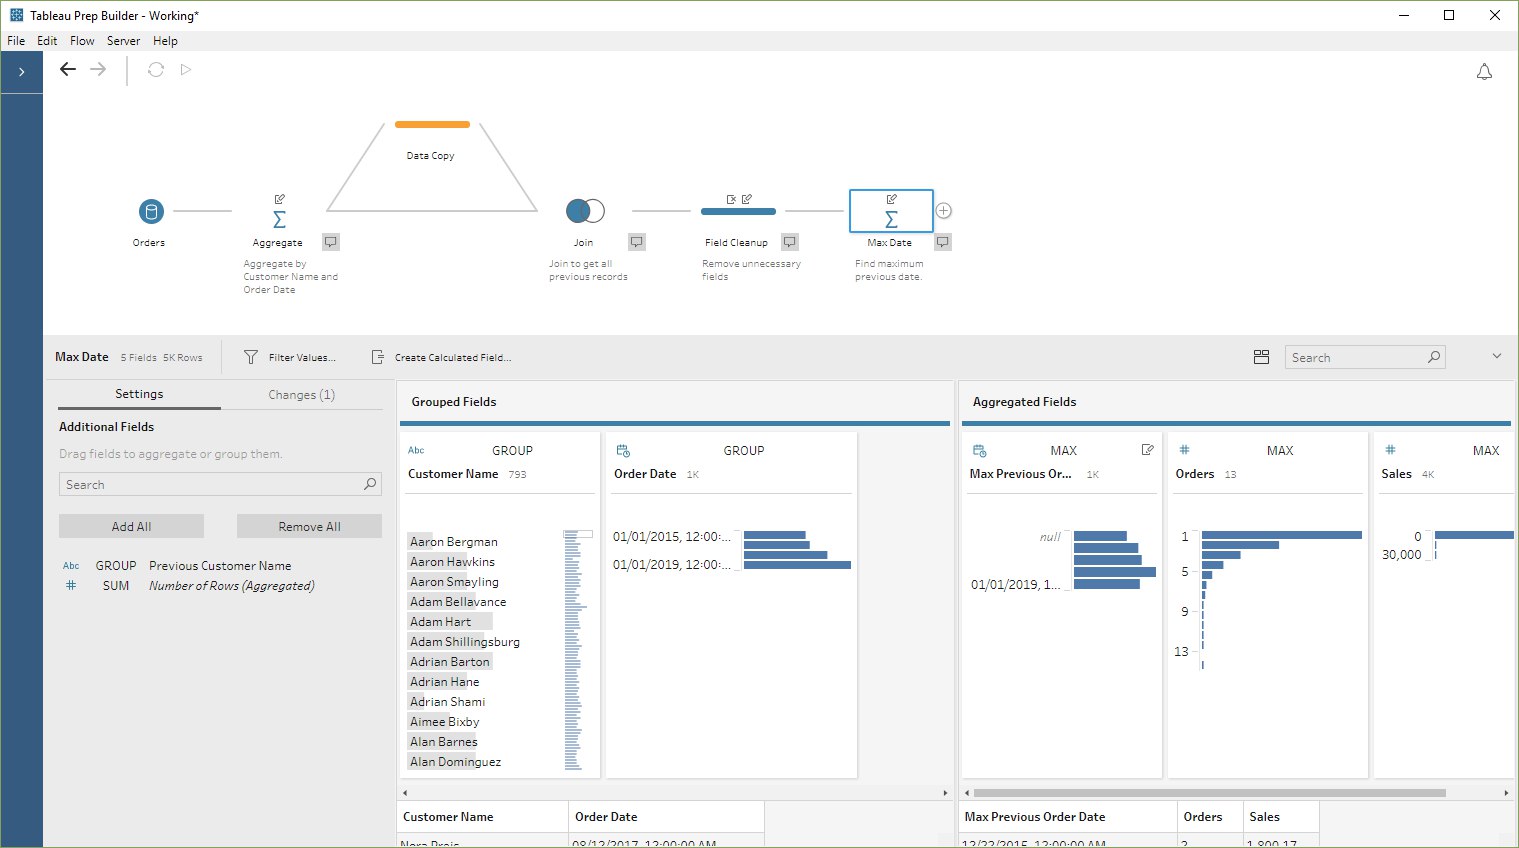1519x848 pixels.
Task: Select the null value in Max Previous Order
Action: pyautogui.click(x=1049, y=537)
